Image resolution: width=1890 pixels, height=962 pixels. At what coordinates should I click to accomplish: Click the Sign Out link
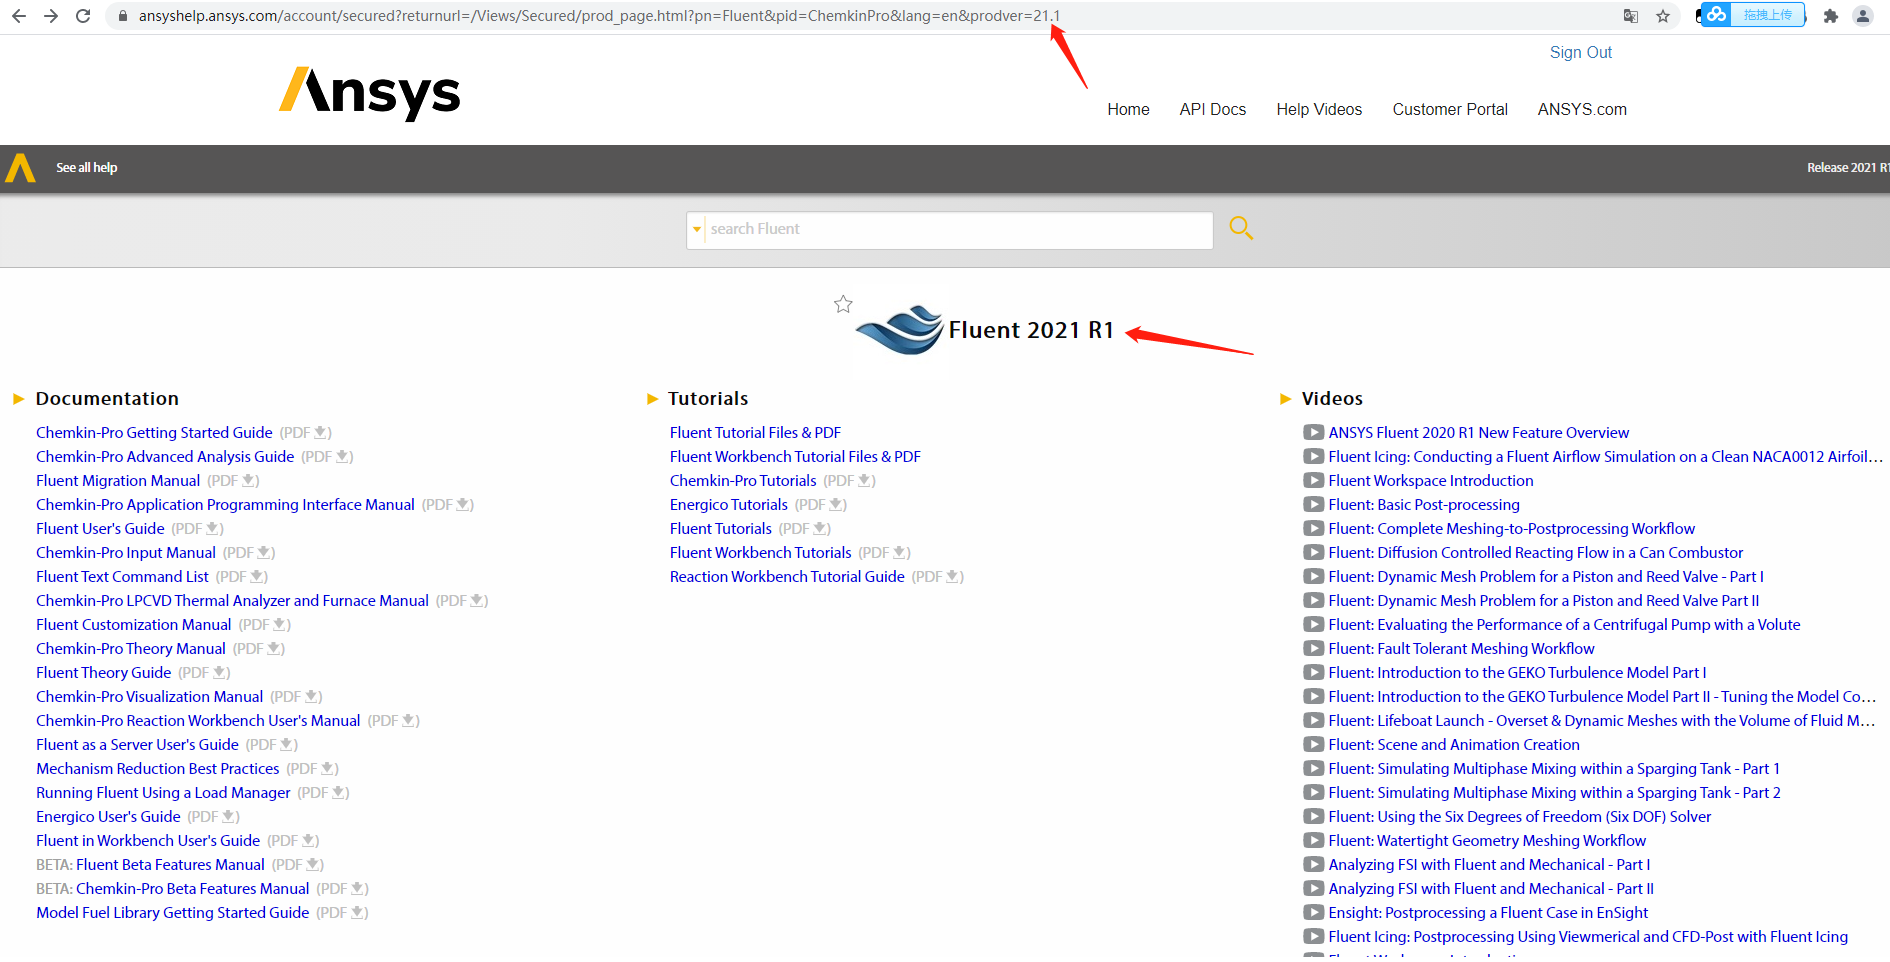pyautogui.click(x=1580, y=53)
